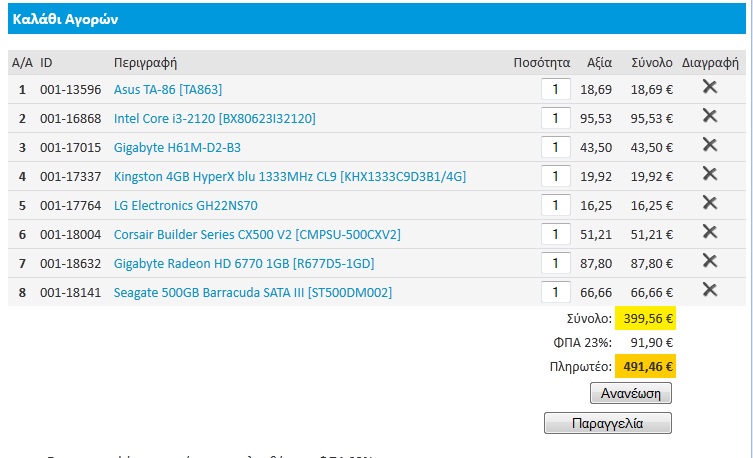Select product ID 001-18632

click(x=71, y=264)
